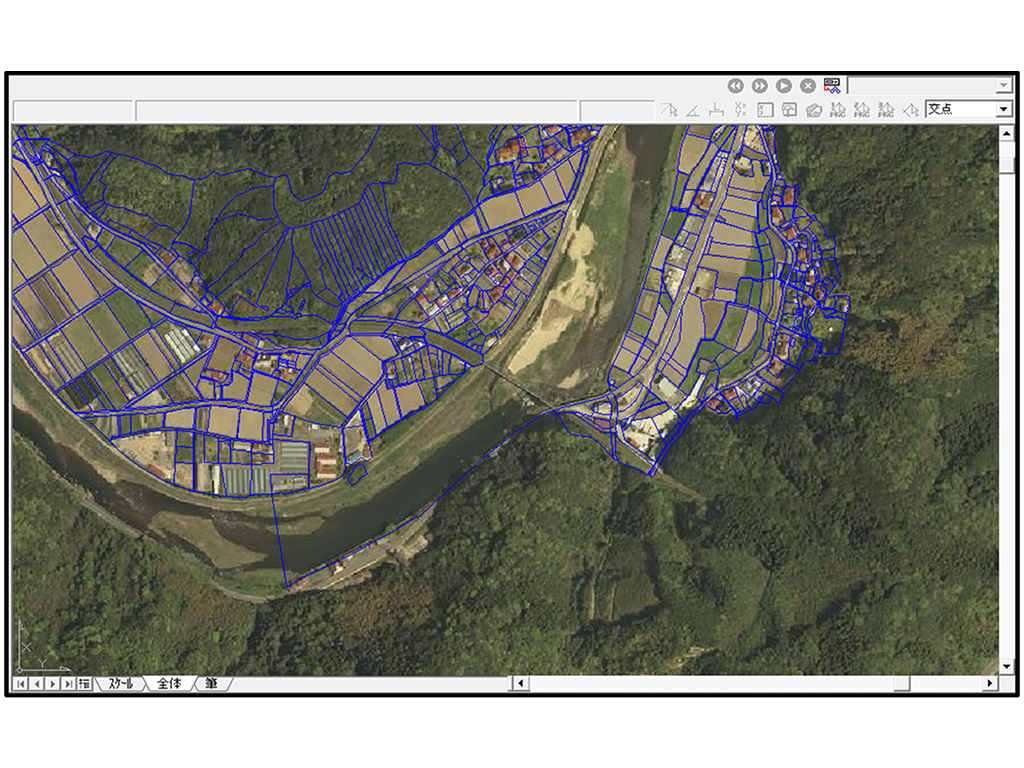
Task: Expand the empty top-right combo box
Action: point(1004,86)
